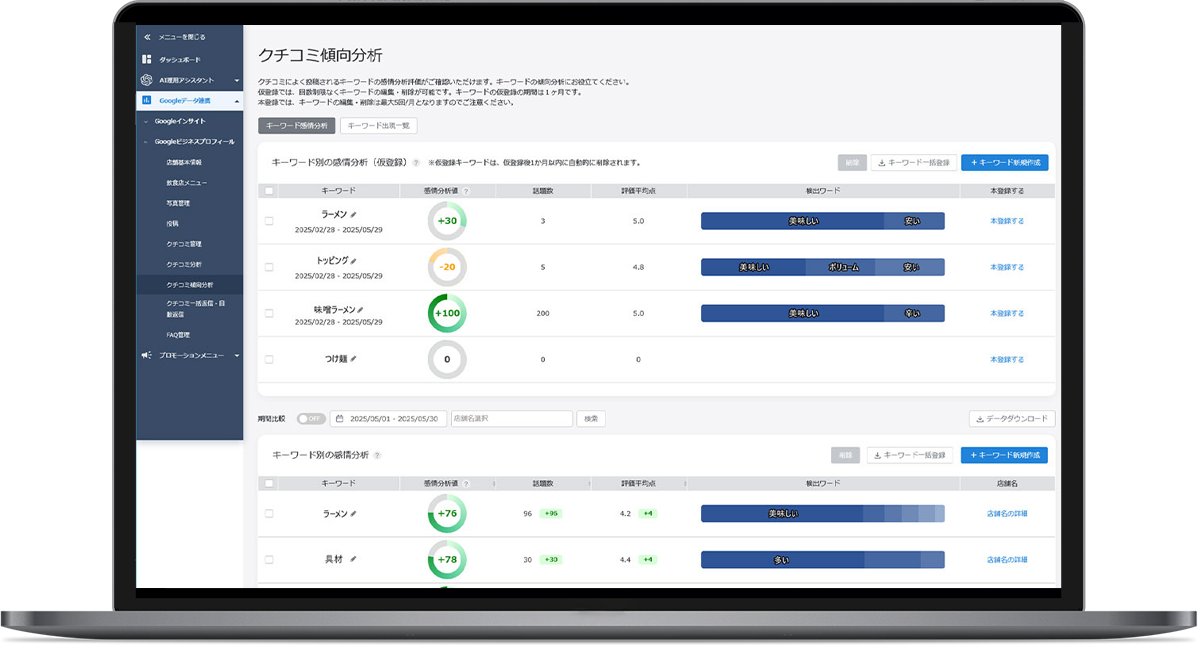Click the 美味しい bar segment for 味噌ラーメン
1200x647 pixels.
tap(803, 313)
